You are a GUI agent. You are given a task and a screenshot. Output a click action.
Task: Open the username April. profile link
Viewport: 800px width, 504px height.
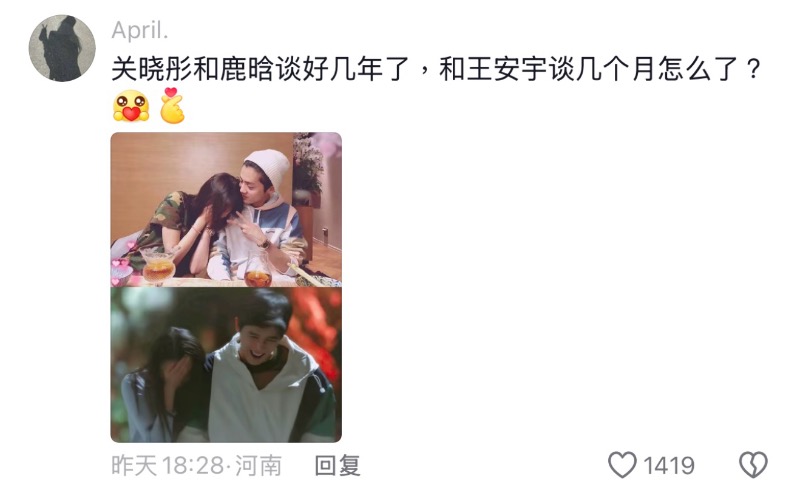(x=140, y=30)
